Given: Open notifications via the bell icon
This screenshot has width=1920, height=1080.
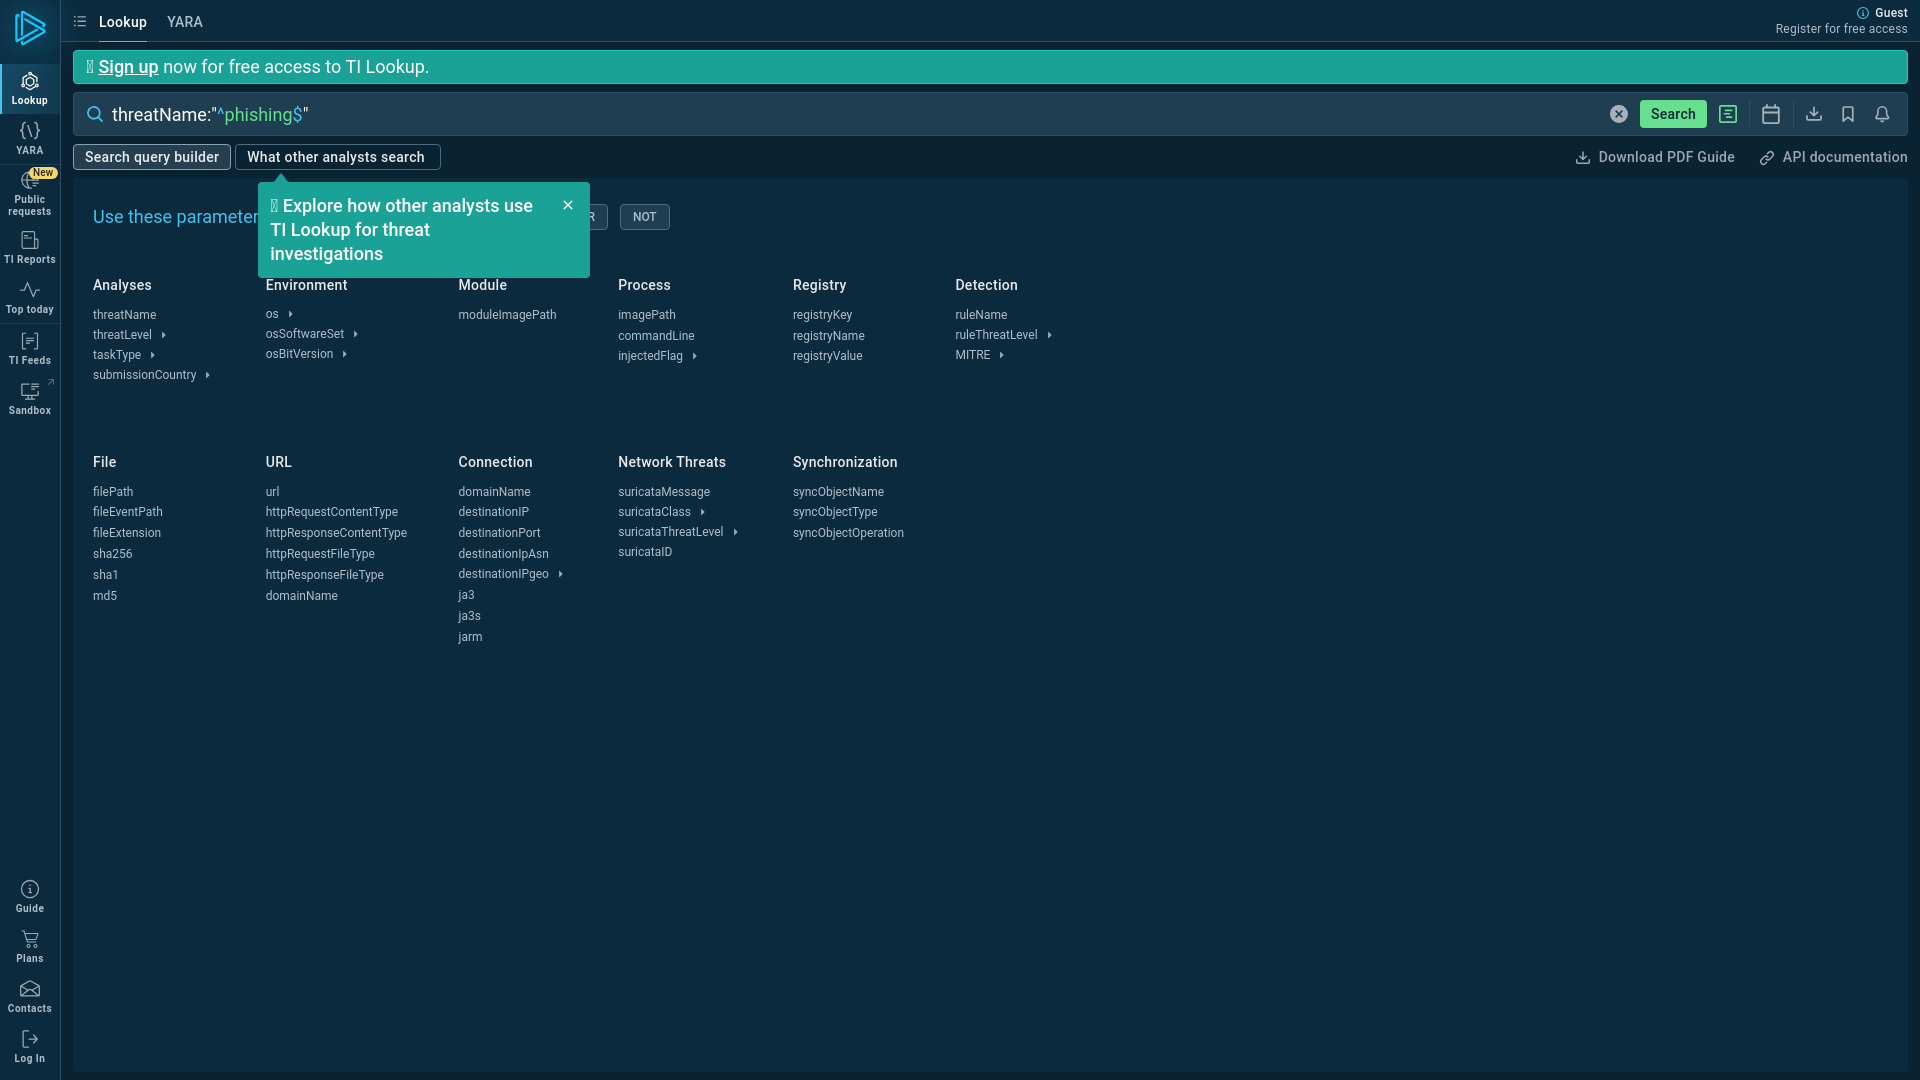Looking at the screenshot, I should pyautogui.click(x=1883, y=114).
